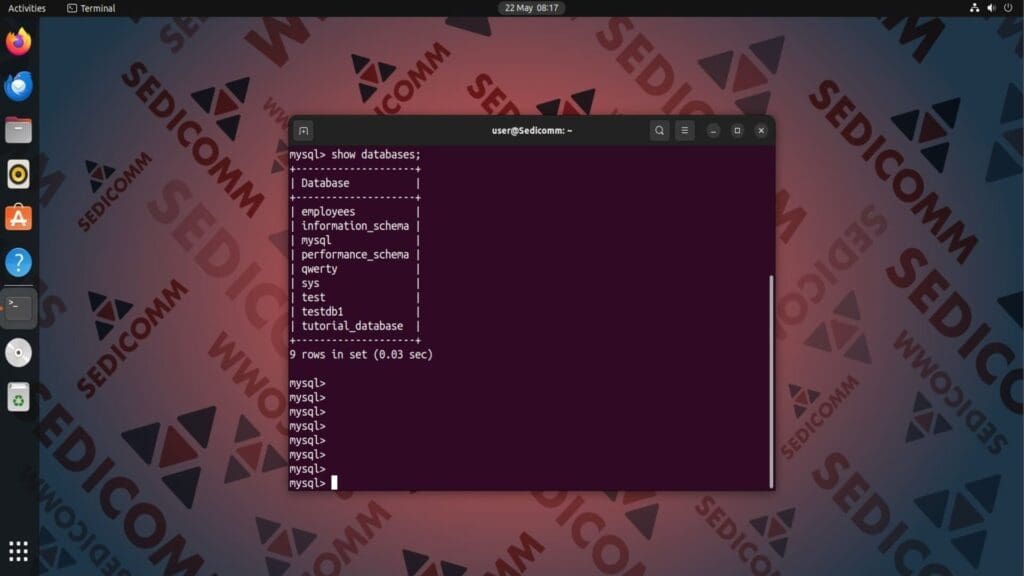Open the terminal hamburger menu
The width and height of the screenshot is (1024, 576).
pyautogui.click(x=684, y=130)
